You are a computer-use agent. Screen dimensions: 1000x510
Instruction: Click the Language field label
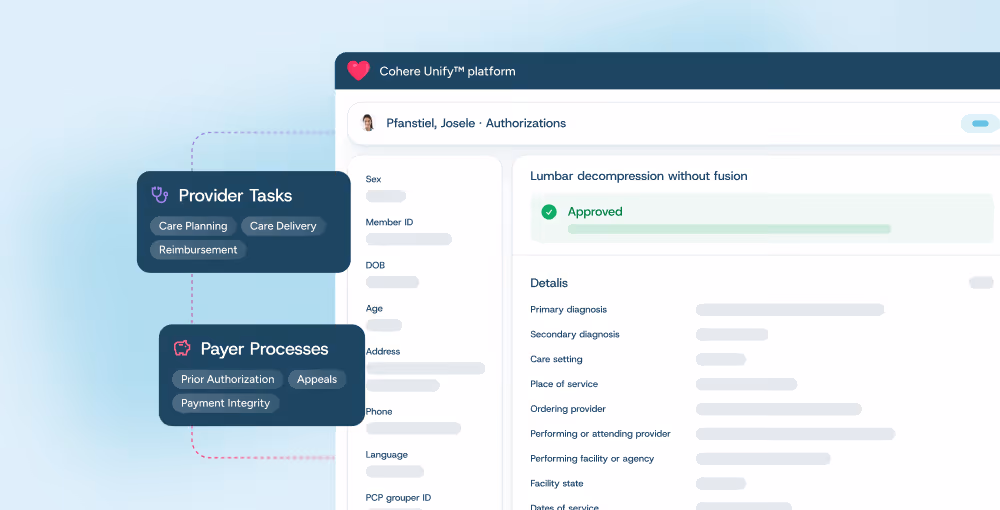point(386,455)
